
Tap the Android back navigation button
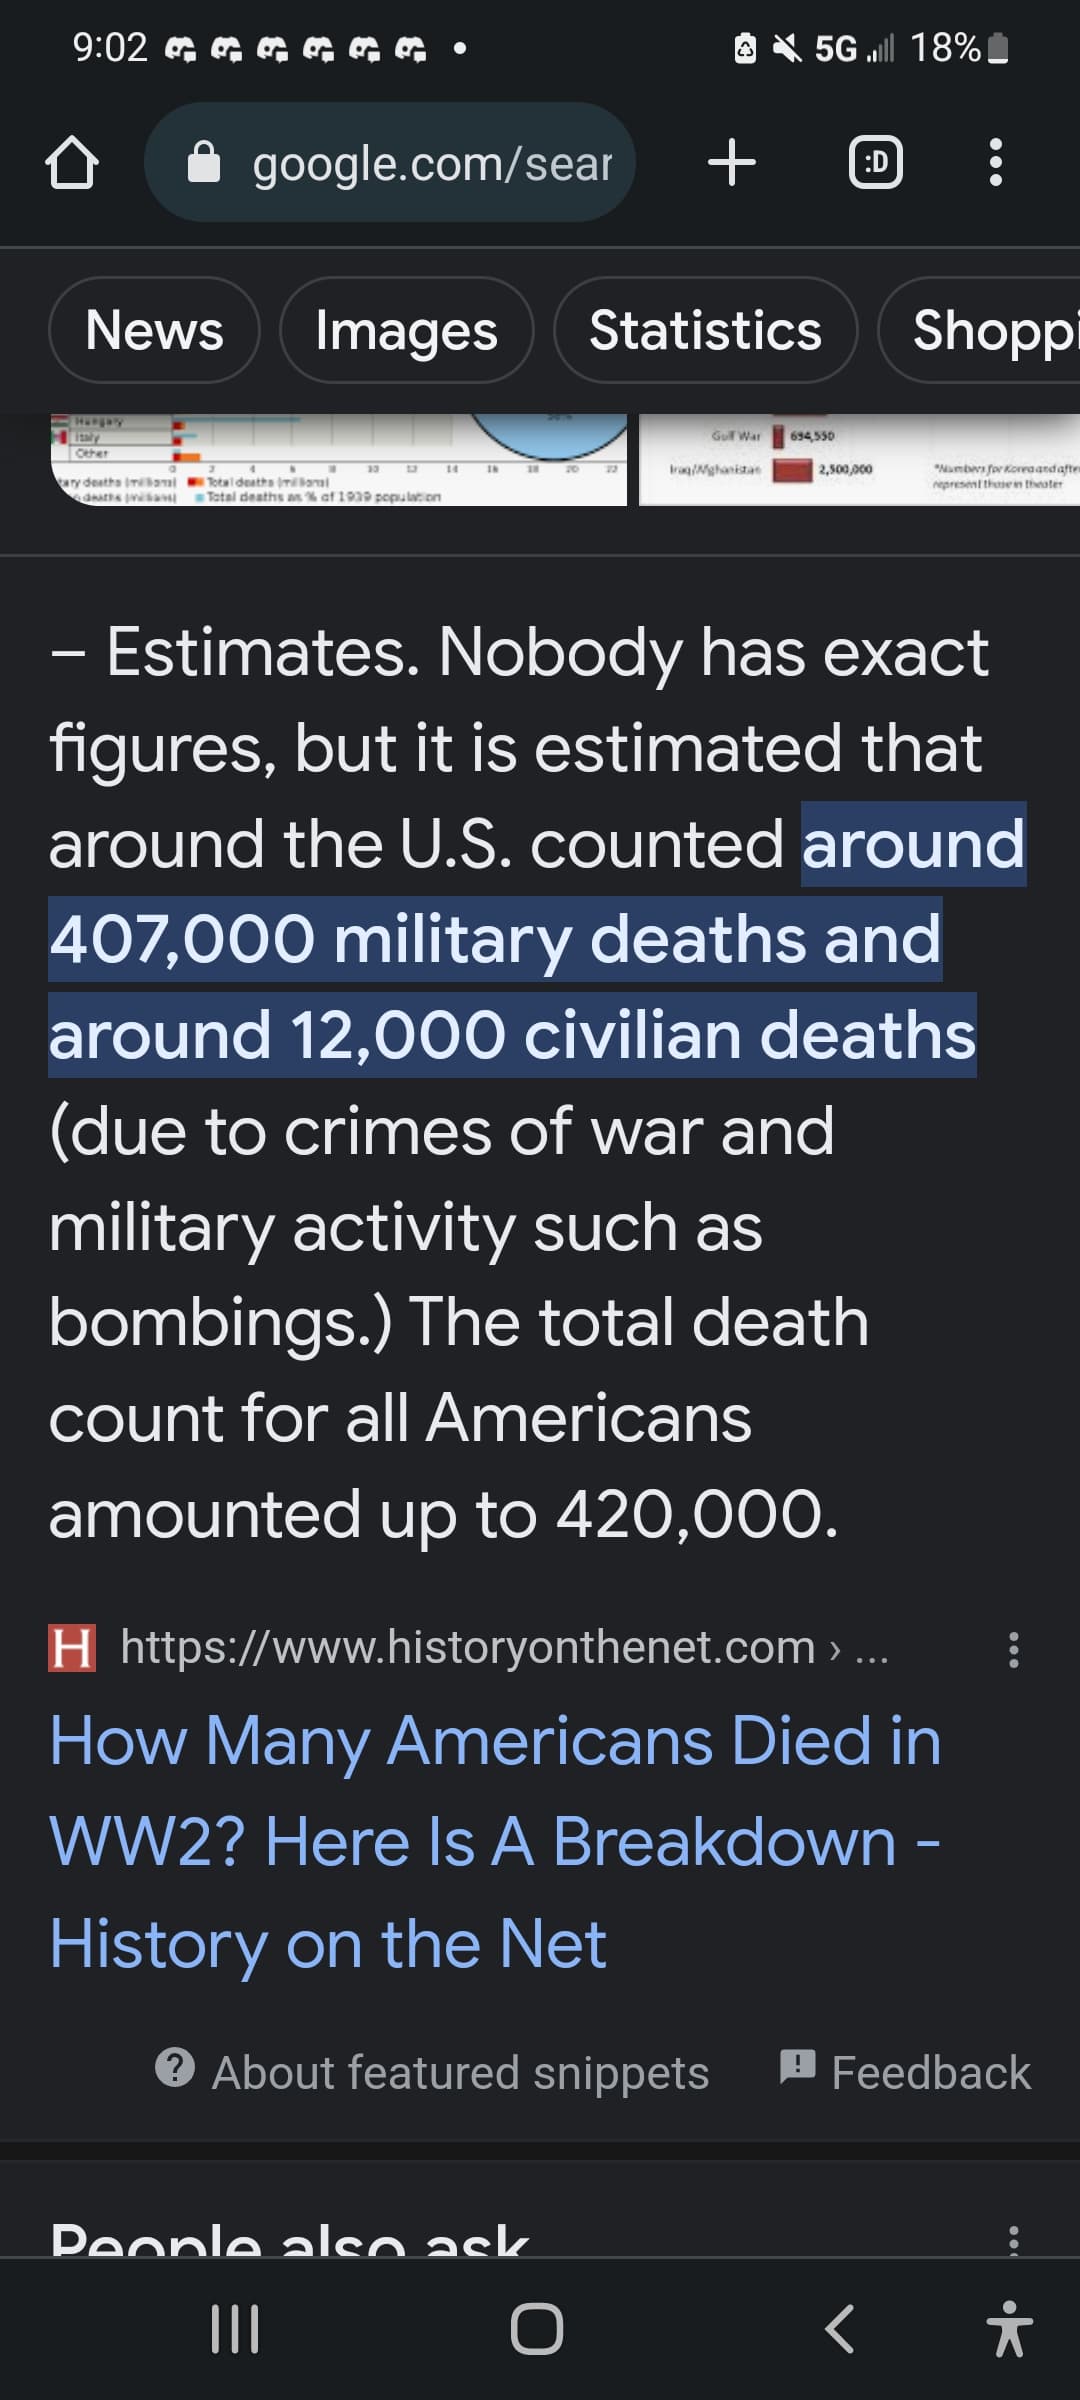(x=839, y=2328)
